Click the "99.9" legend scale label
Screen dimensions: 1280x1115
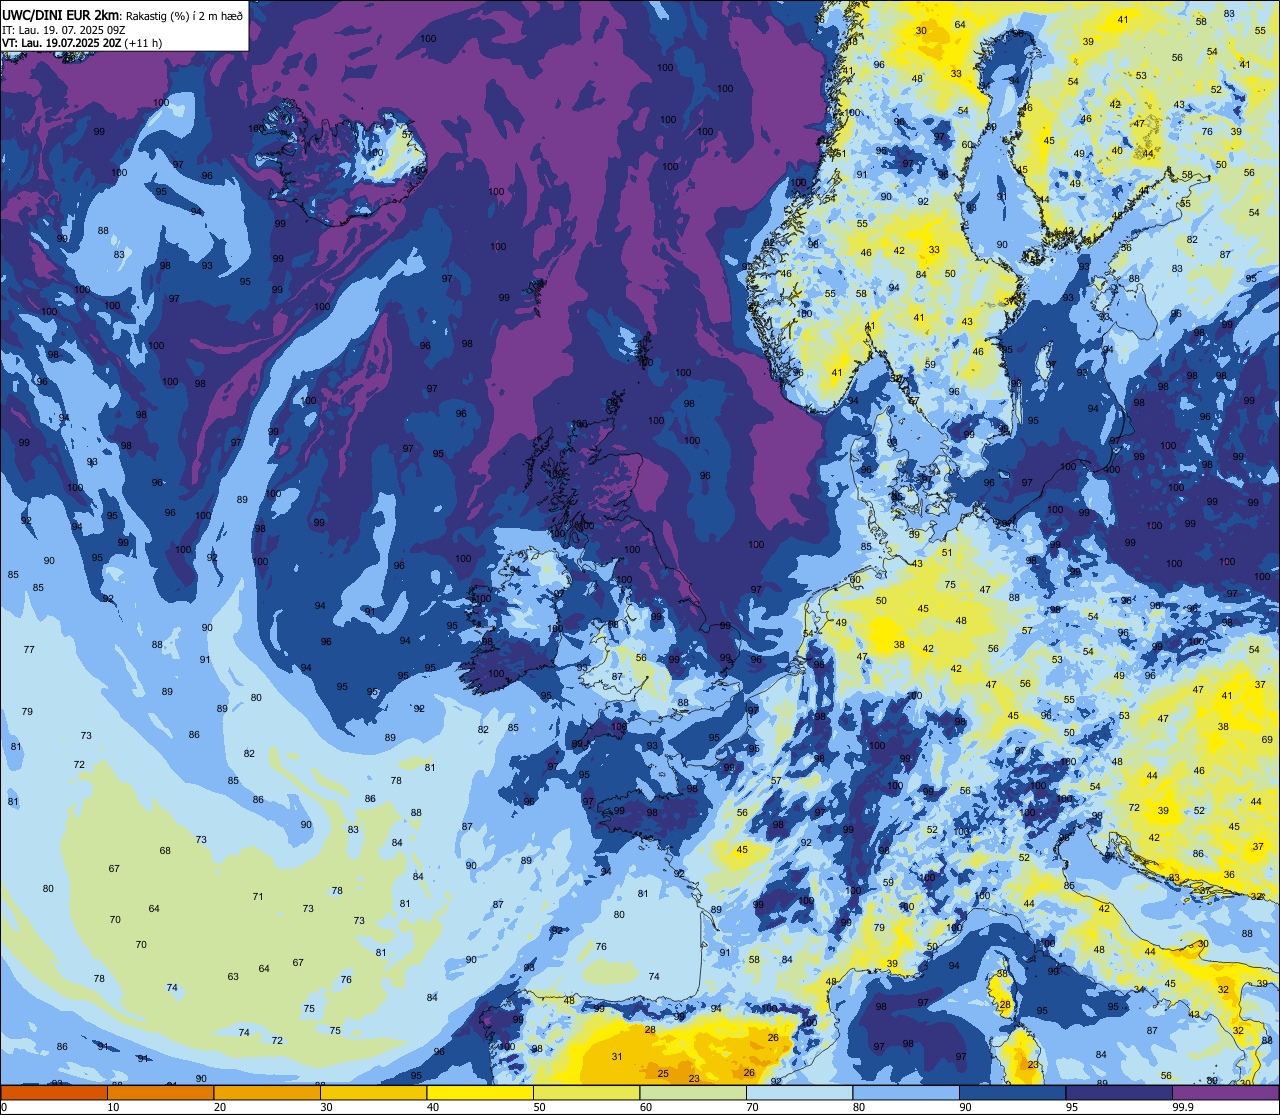click(1184, 1107)
